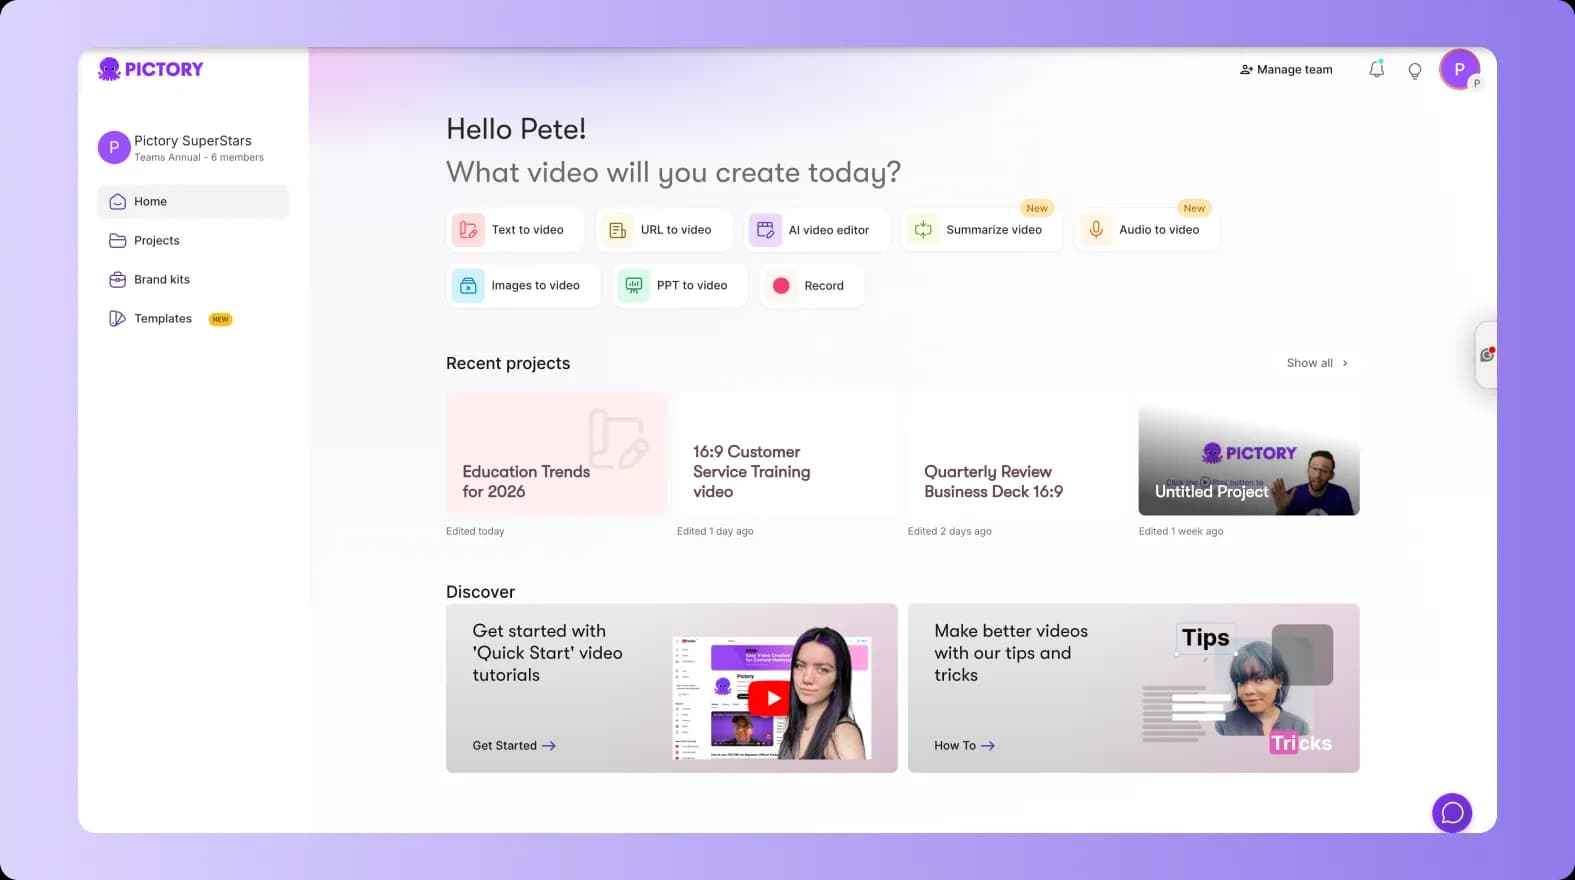The width and height of the screenshot is (1575, 880).
Task: Select the Pictory SuperStars team avatar
Action: click(114, 147)
